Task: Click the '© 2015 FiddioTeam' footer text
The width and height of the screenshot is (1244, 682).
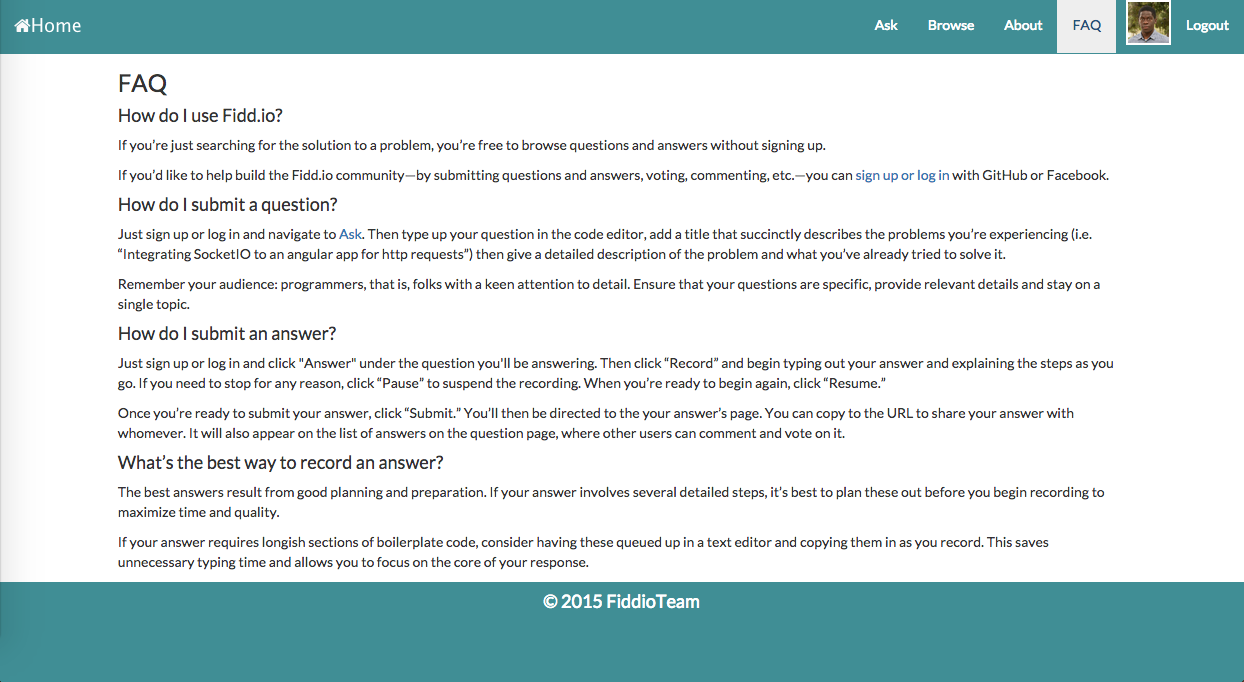Action: [x=621, y=602]
